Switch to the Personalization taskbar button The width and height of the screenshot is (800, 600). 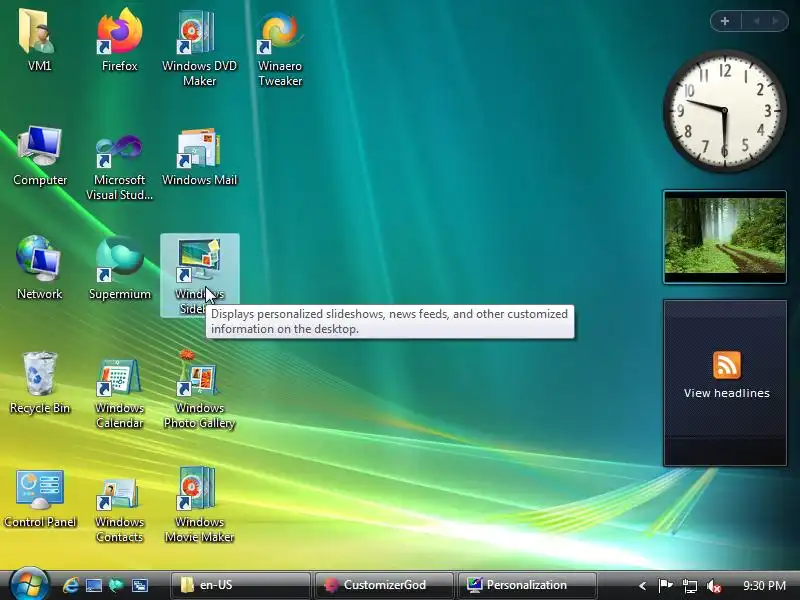(527, 585)
